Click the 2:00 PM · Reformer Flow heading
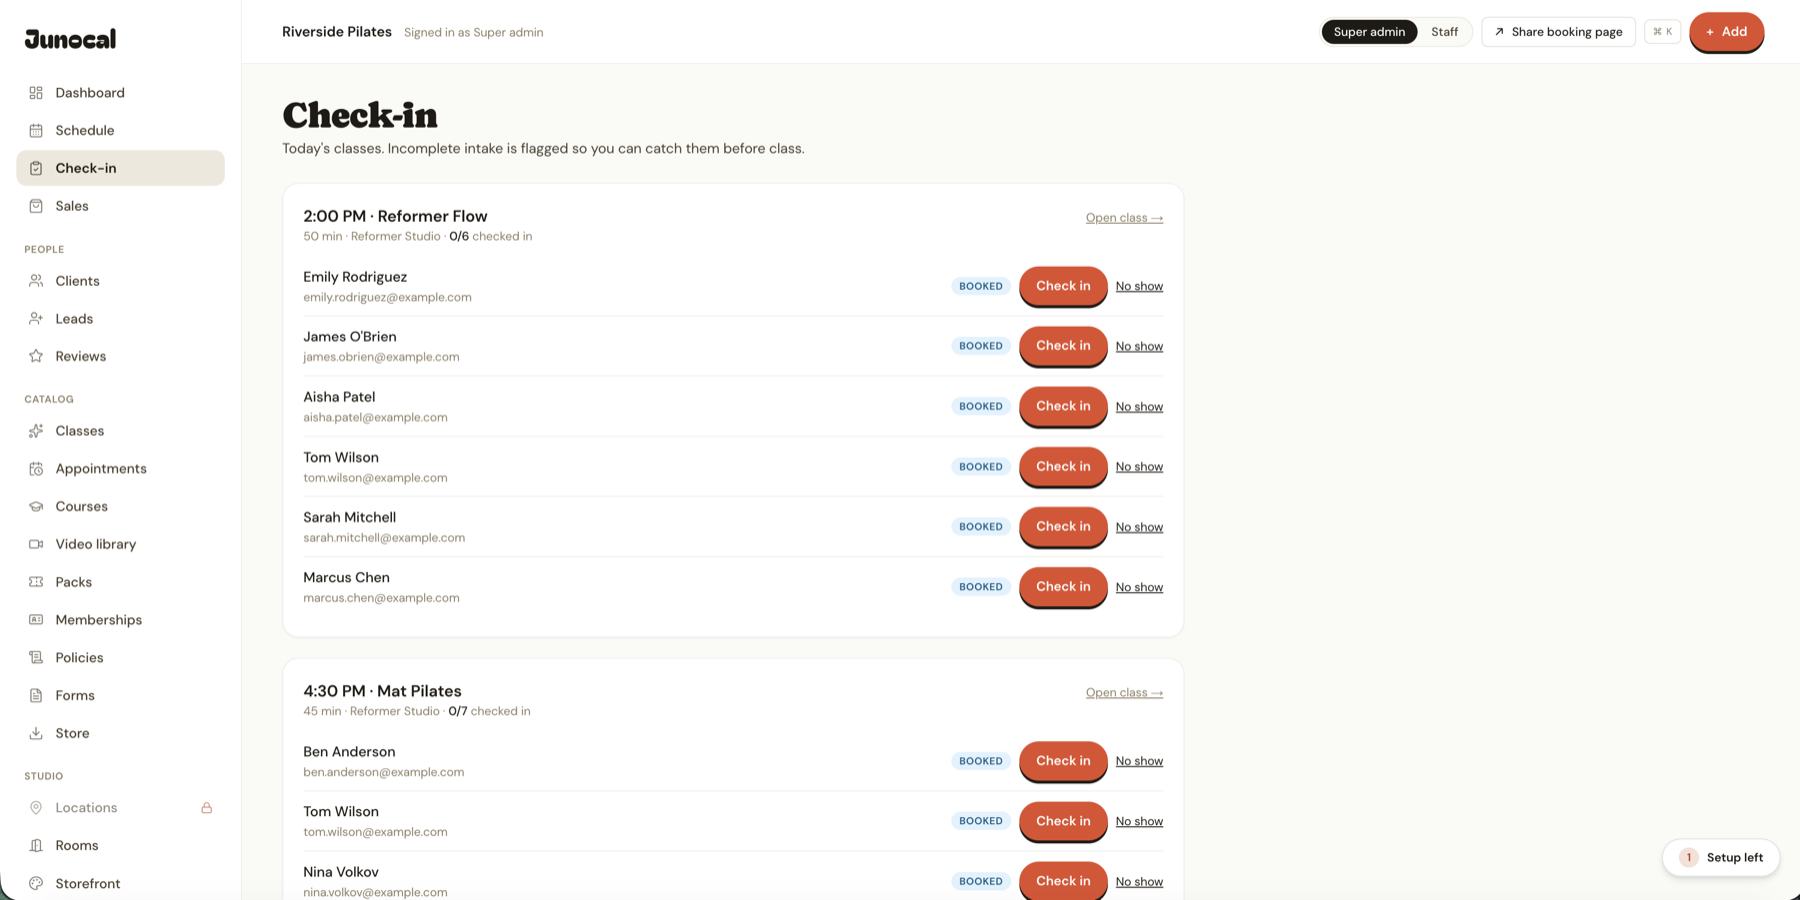 [x=395, y=216]
